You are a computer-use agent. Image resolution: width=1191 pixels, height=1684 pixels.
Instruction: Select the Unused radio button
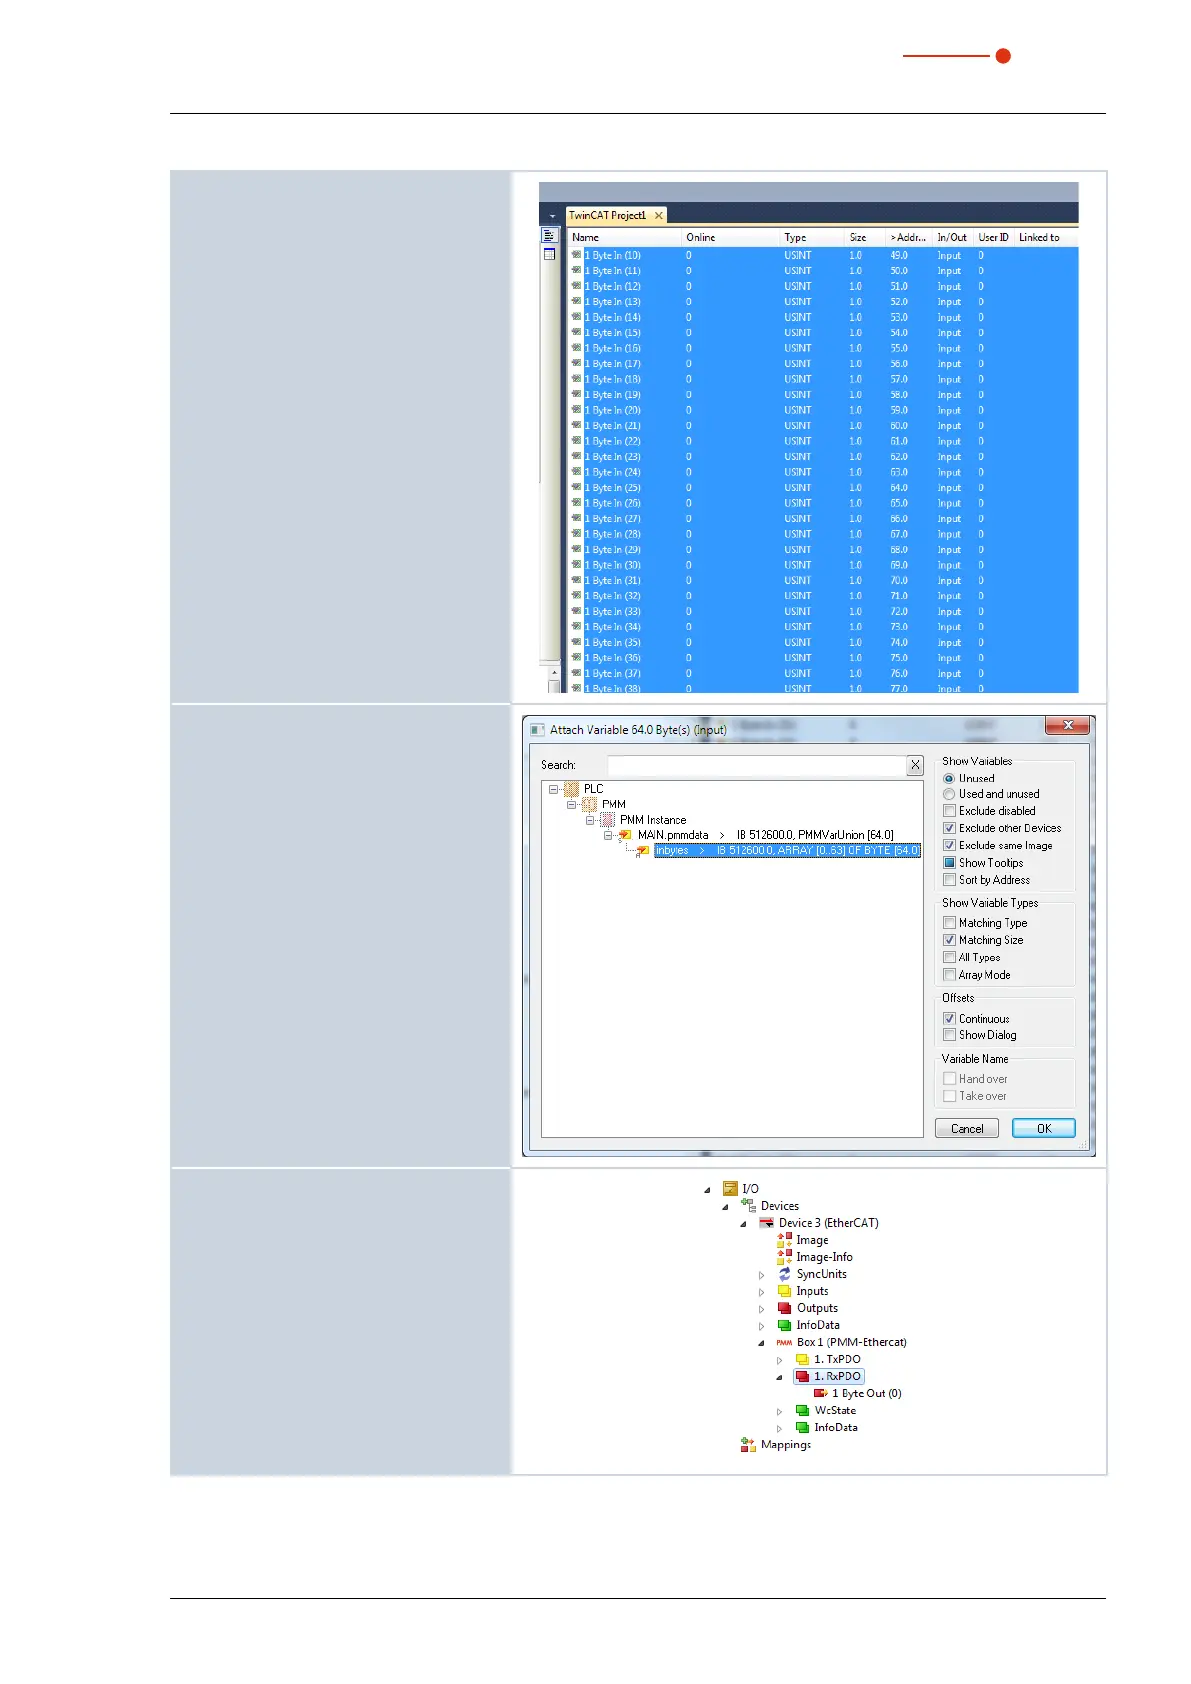coord(949,778)
